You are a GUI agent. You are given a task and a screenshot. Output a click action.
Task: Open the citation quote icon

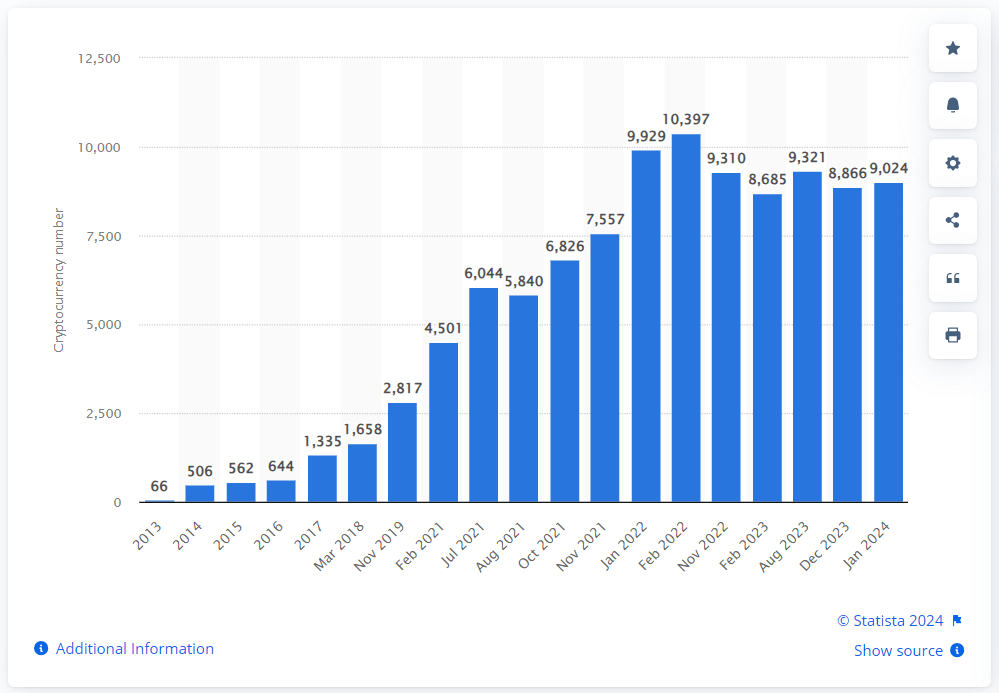[x=952, y=278]
